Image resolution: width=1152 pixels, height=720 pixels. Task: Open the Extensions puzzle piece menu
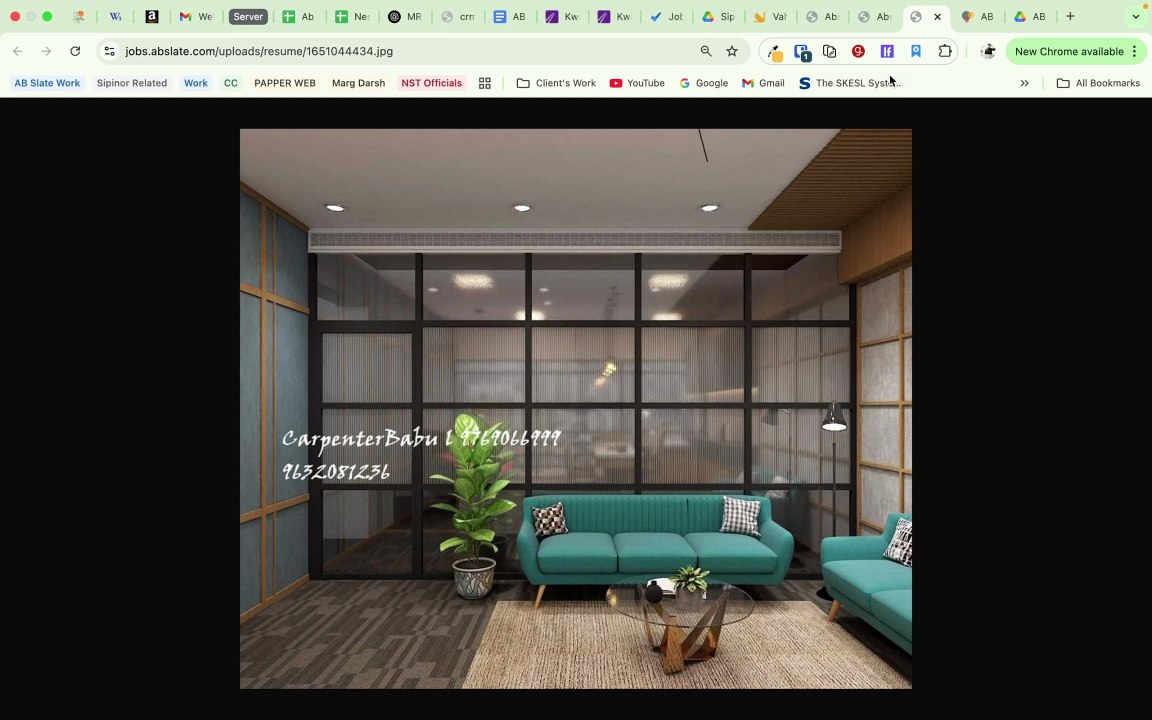point(945,51)
